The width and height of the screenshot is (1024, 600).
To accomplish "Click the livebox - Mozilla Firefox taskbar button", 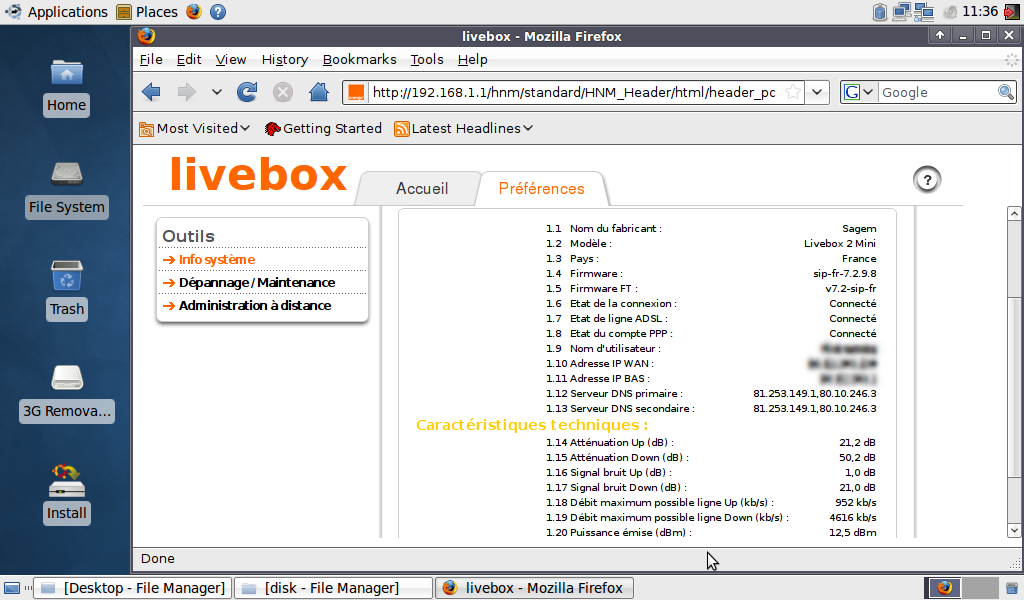I will click(x=534, y=588).
